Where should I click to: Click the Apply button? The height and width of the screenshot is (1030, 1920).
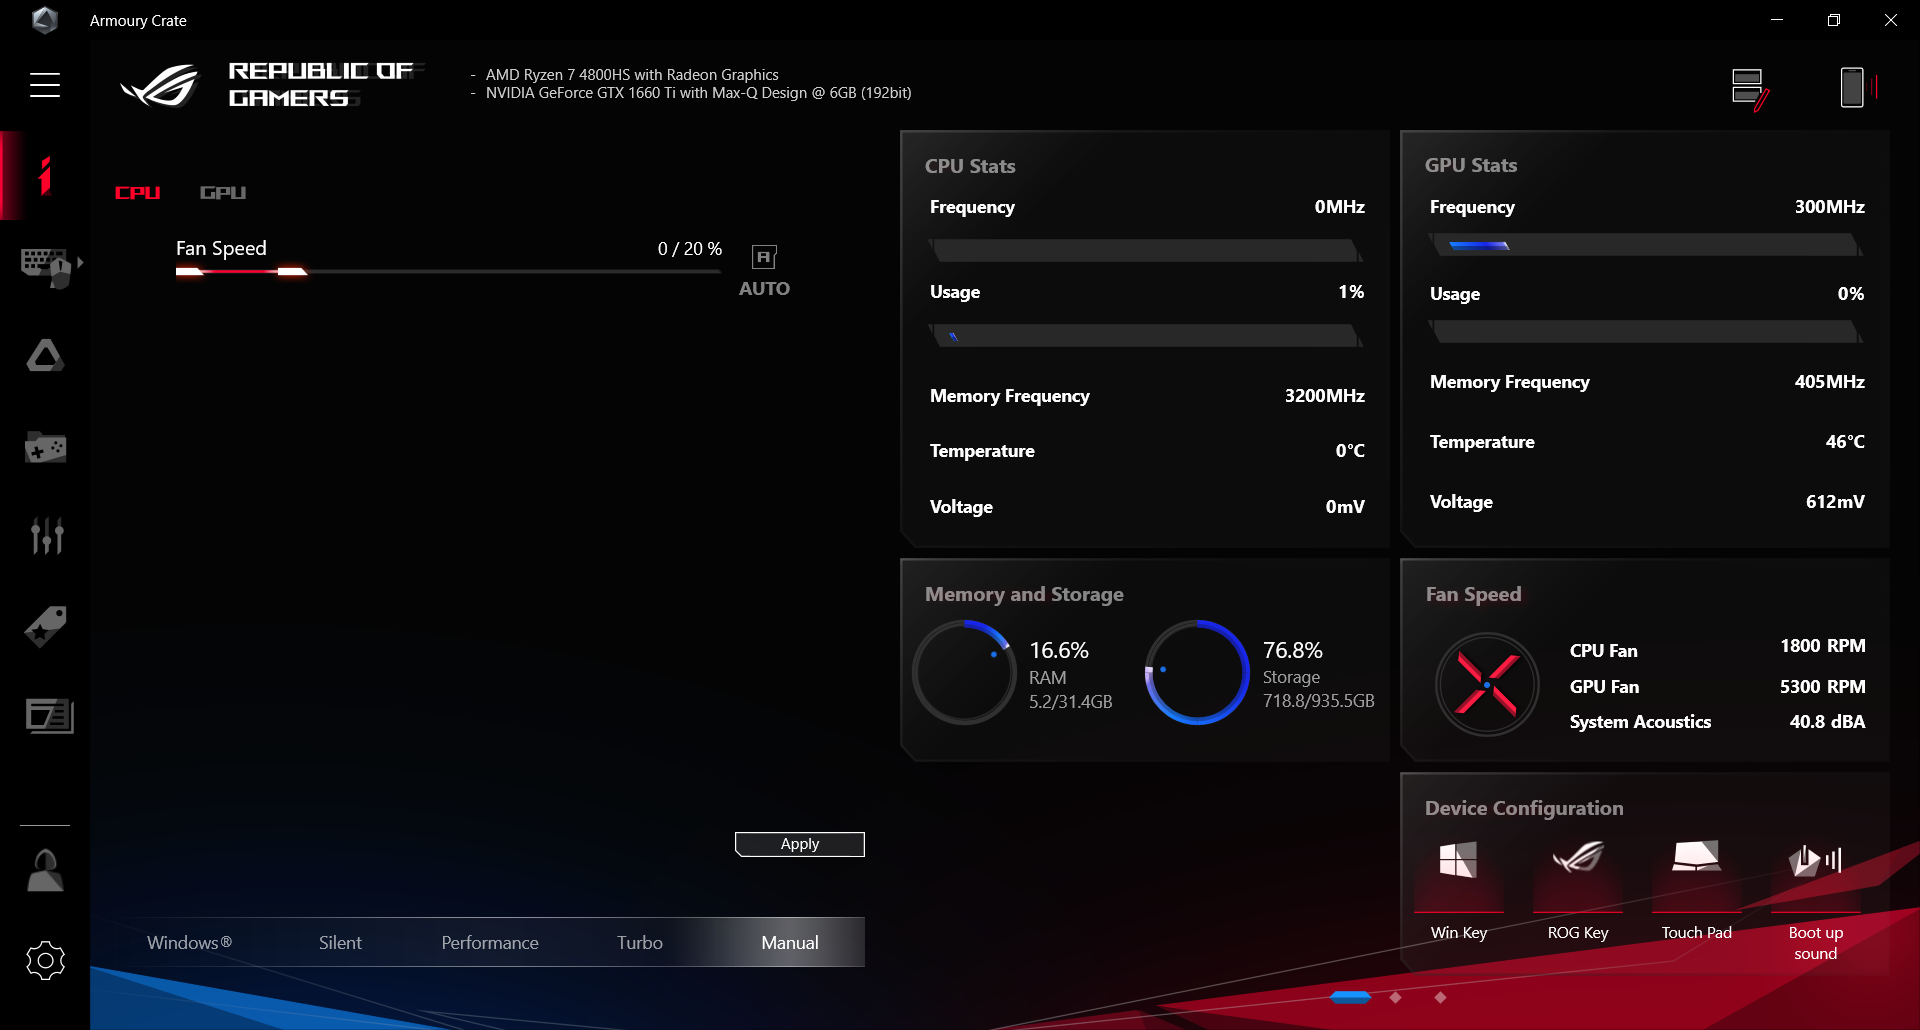[x=800, y=844]
